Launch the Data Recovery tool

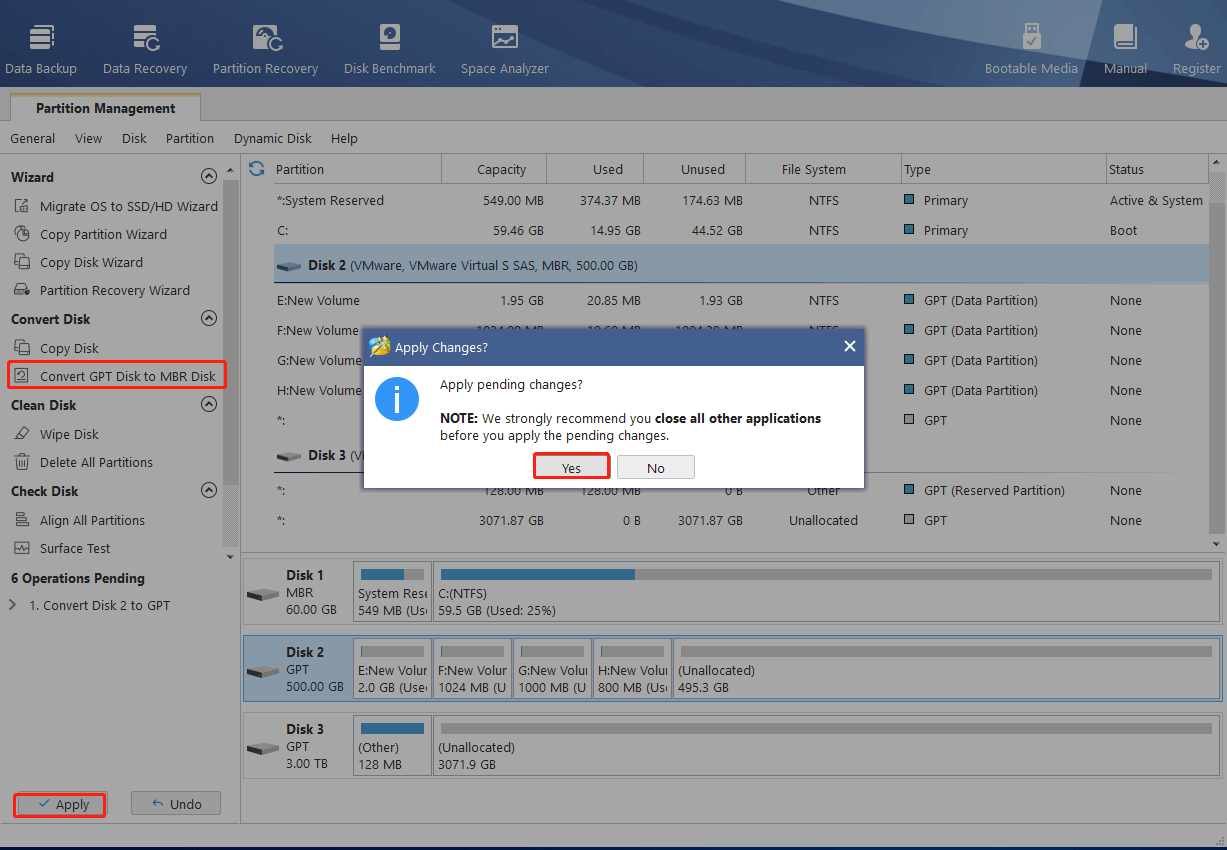(145, 50)
